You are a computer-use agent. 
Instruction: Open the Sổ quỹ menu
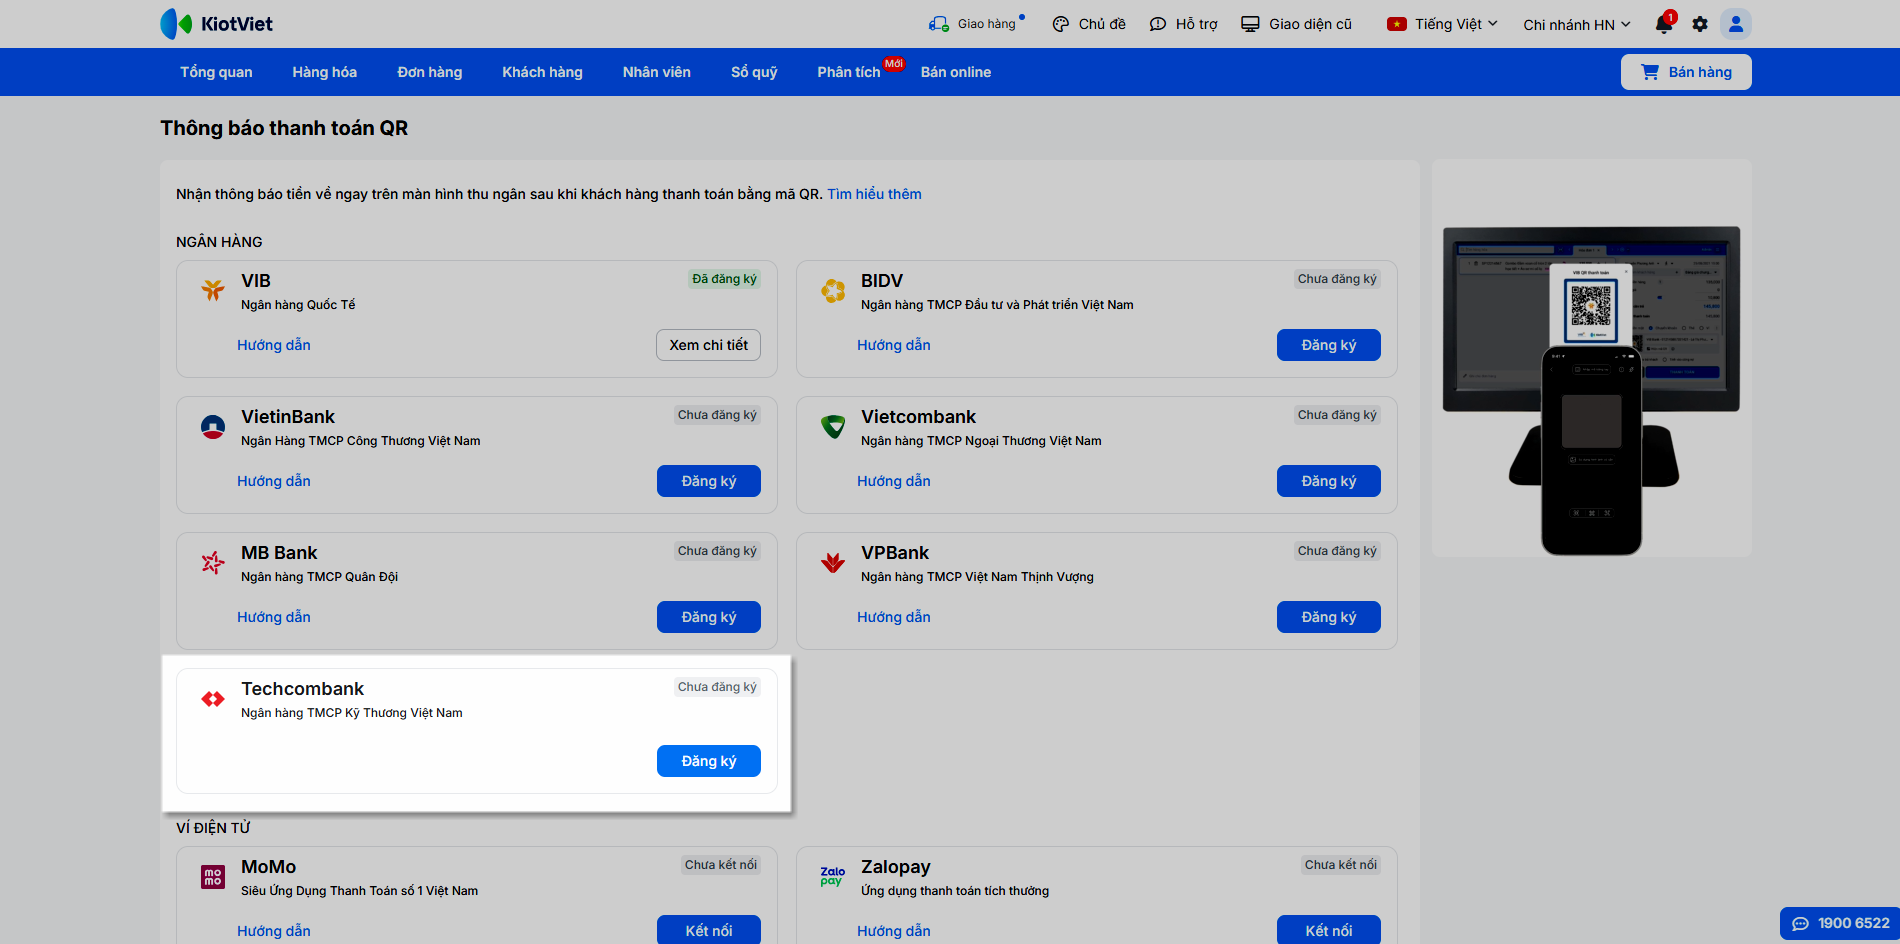[x=754, y=72]
